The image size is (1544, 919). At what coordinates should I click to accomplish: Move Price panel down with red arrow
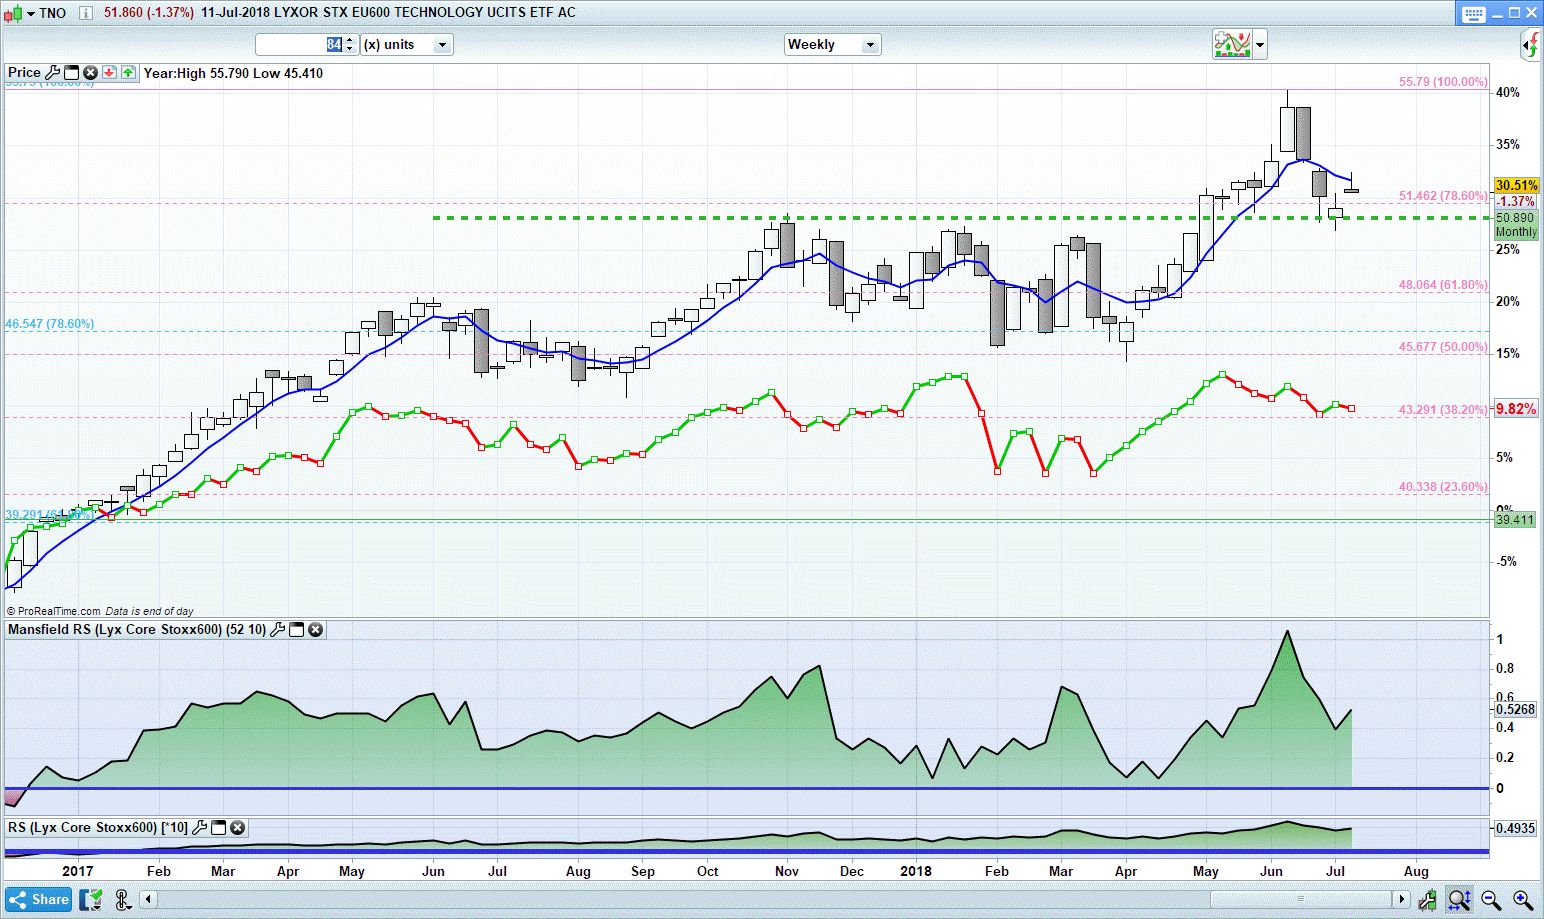tap(109, 72)
